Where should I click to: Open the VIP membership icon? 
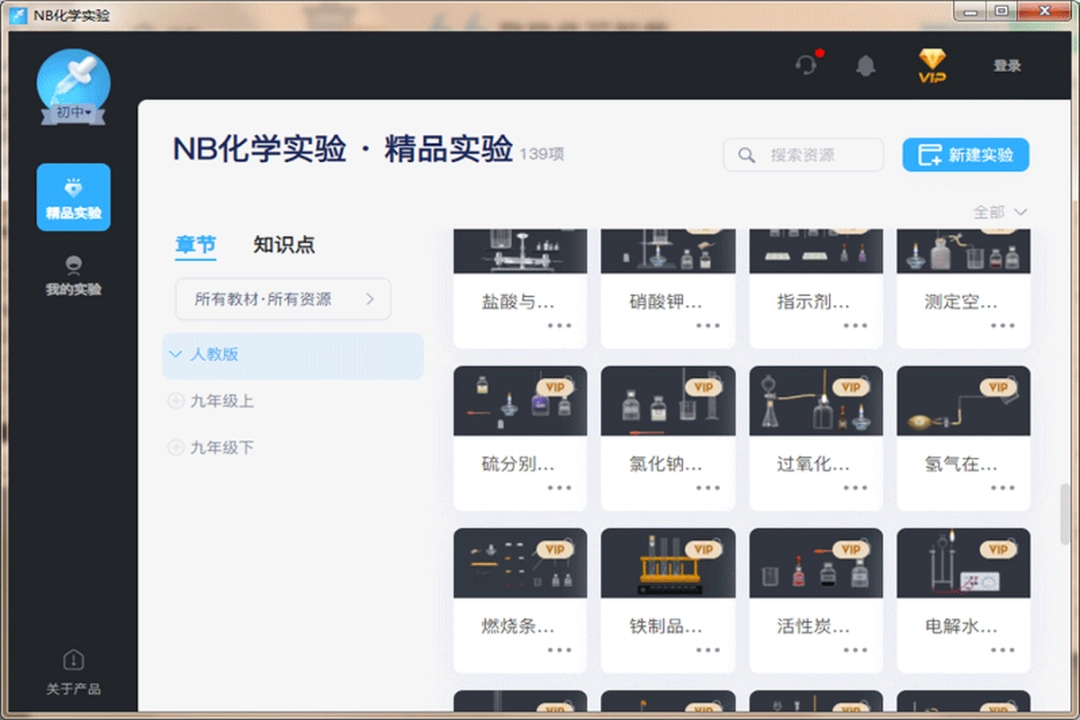(930, 65)
